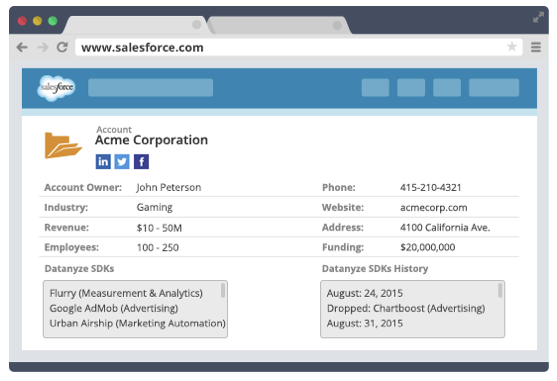Click the yellow minimize window button
This screenshot has height=381, width=557.
37,21
